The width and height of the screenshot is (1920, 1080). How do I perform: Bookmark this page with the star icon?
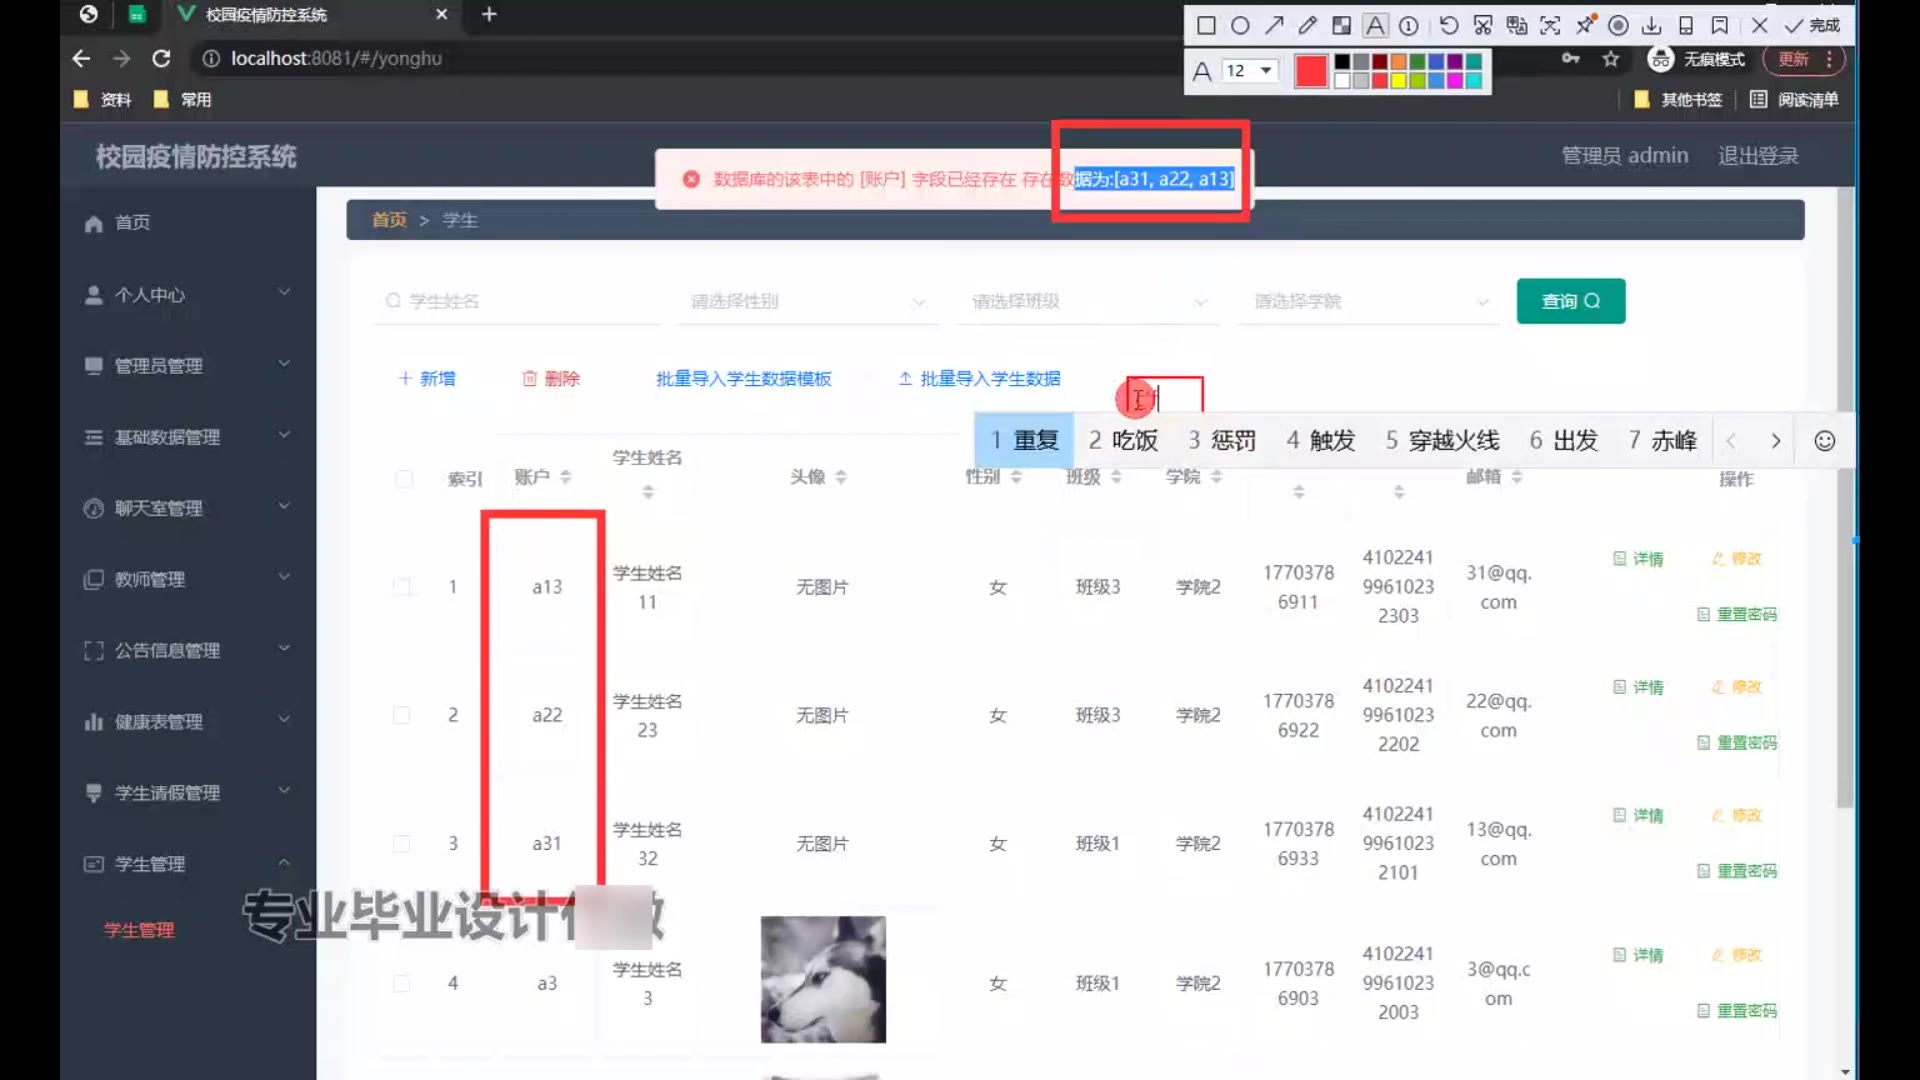pos(1611,59)
